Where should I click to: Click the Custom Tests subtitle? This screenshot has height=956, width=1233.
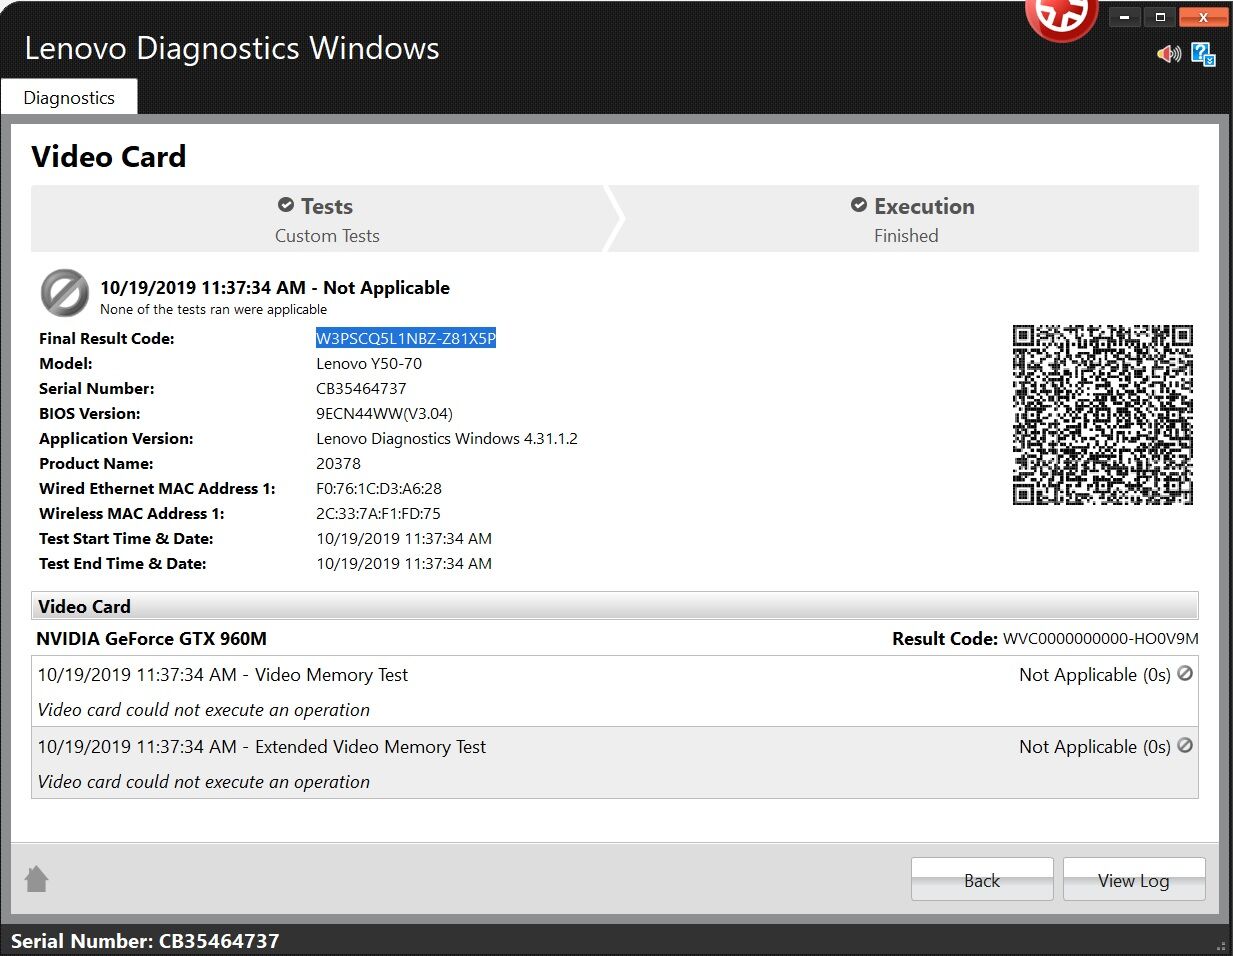point(327,236)
